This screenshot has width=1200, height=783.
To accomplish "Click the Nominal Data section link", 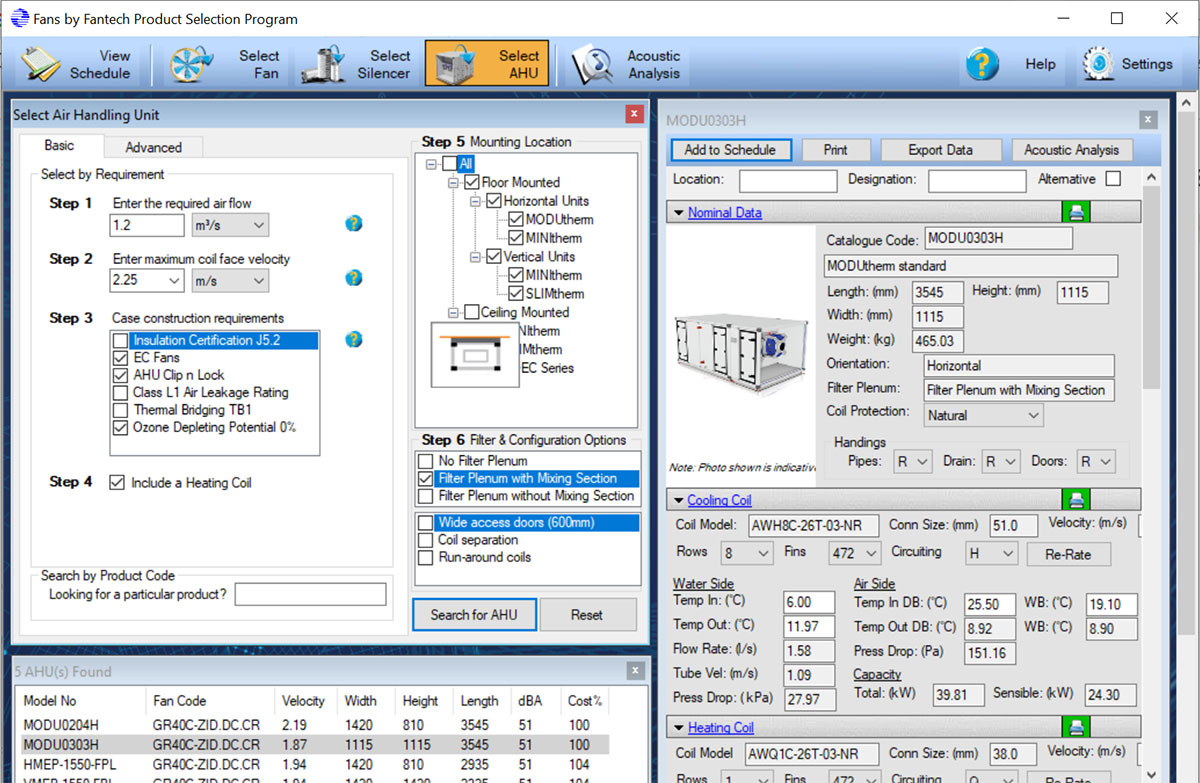I will click(724, 212).
